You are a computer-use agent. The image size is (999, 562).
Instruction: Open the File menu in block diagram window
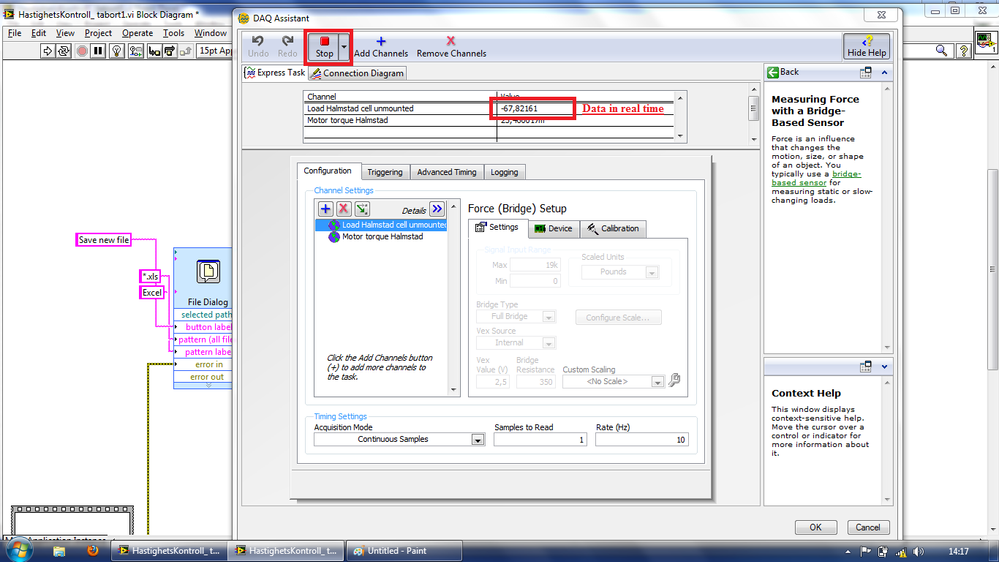pos(15,33)
